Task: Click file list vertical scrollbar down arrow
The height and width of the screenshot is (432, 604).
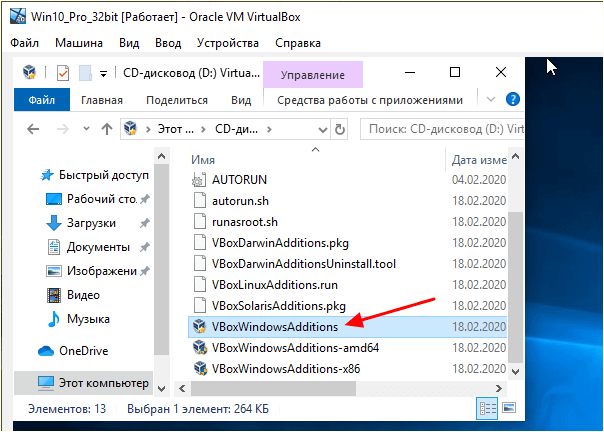Action: click(x=515, y=371)
